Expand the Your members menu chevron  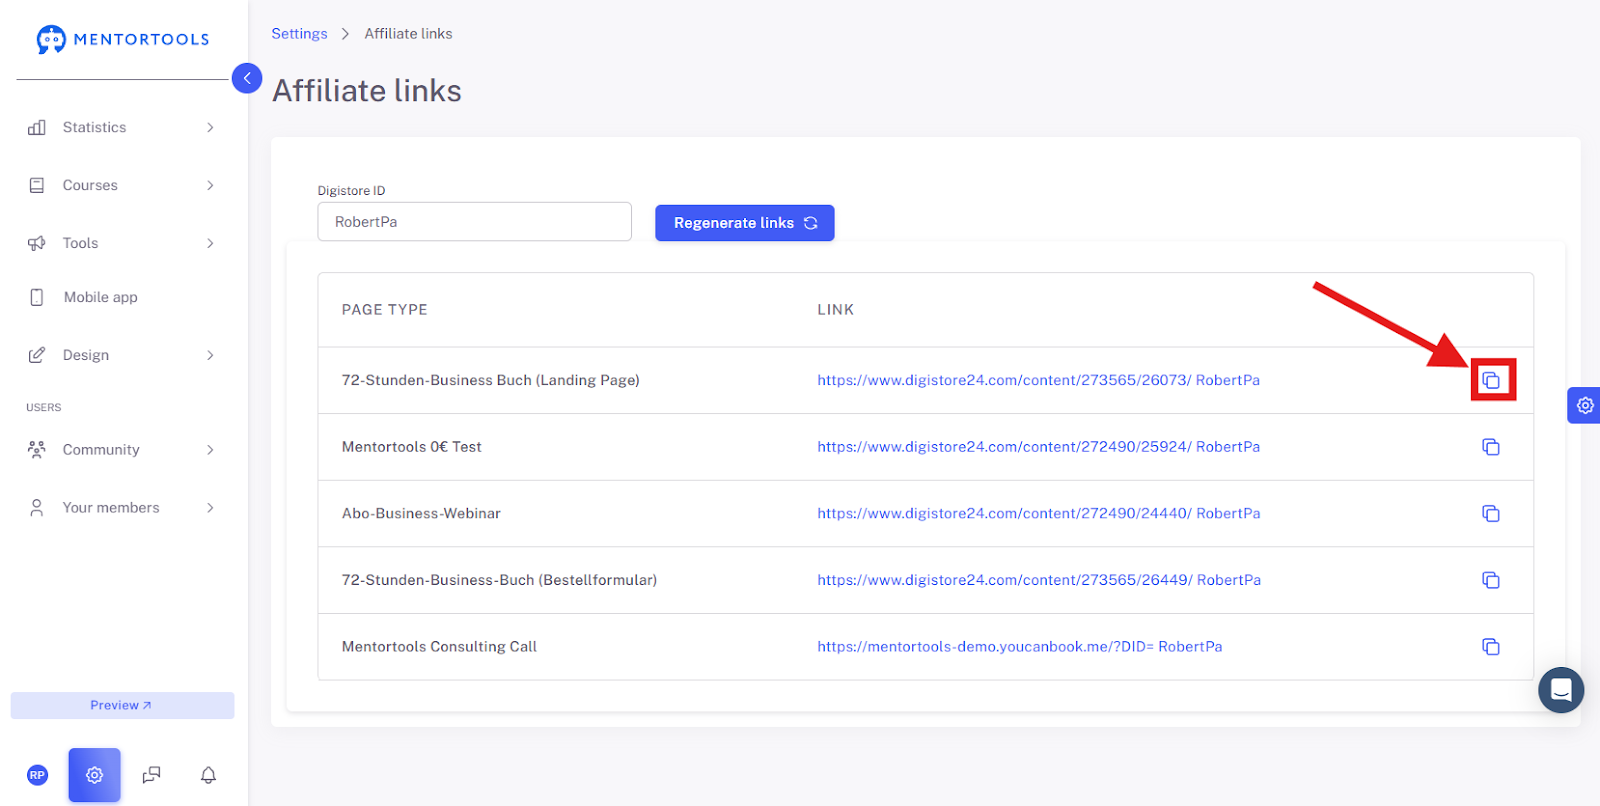point(210,508)
